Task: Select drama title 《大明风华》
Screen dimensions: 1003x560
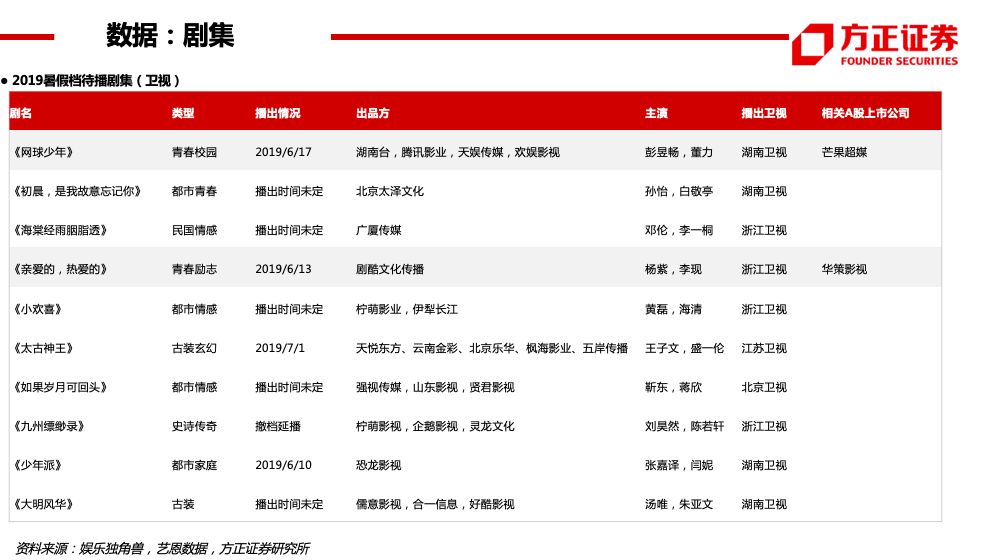Action: tap(43, 504)
